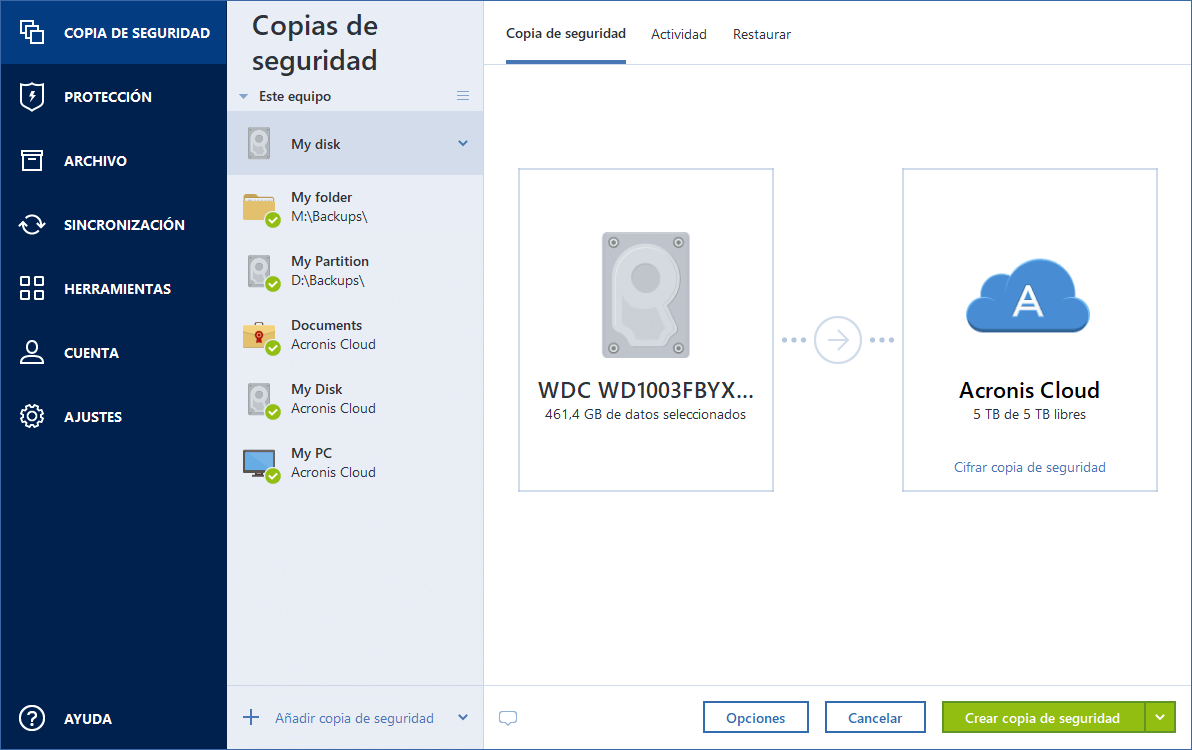Click the Cancelar button
This screenshot has width=1192, height=750.
(x=875, y=717)
